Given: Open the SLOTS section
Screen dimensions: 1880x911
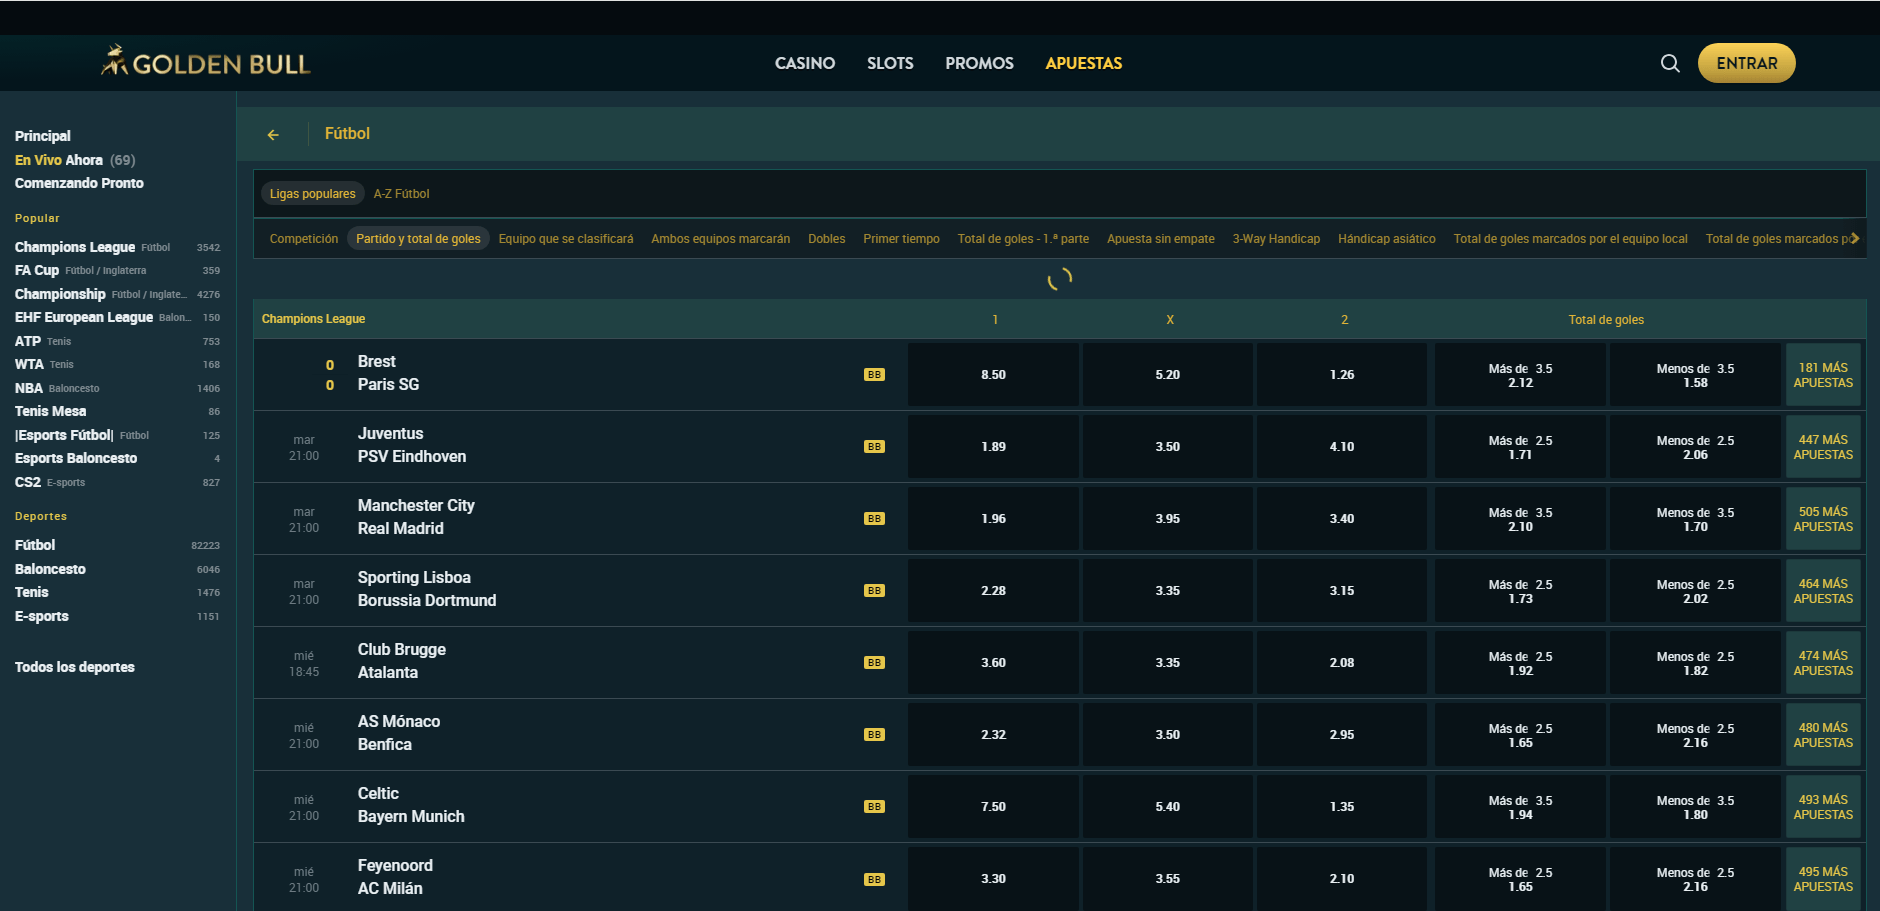Looking at the screenshot, I should click(x=890, y=63).
